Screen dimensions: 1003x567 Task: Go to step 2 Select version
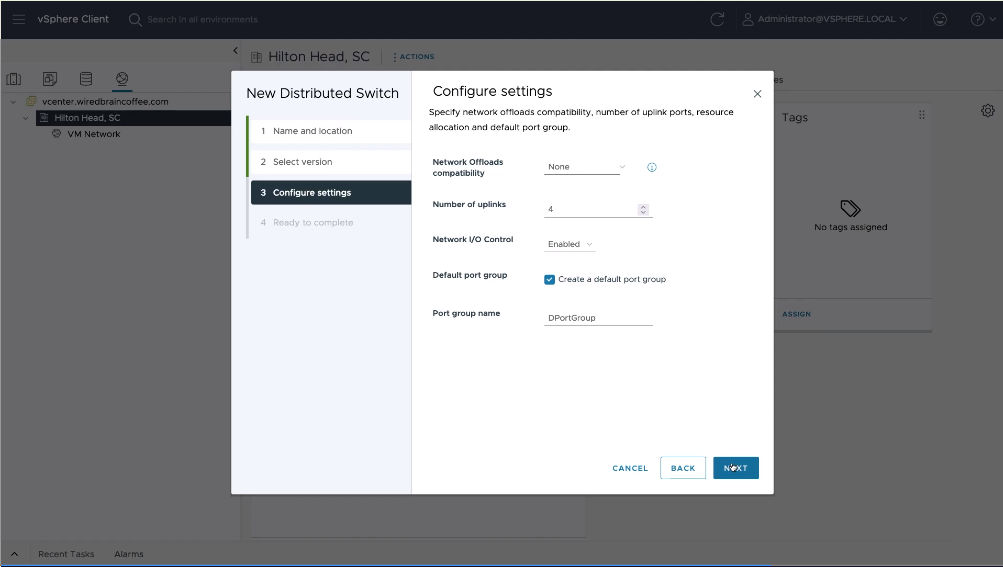[302, 162]
